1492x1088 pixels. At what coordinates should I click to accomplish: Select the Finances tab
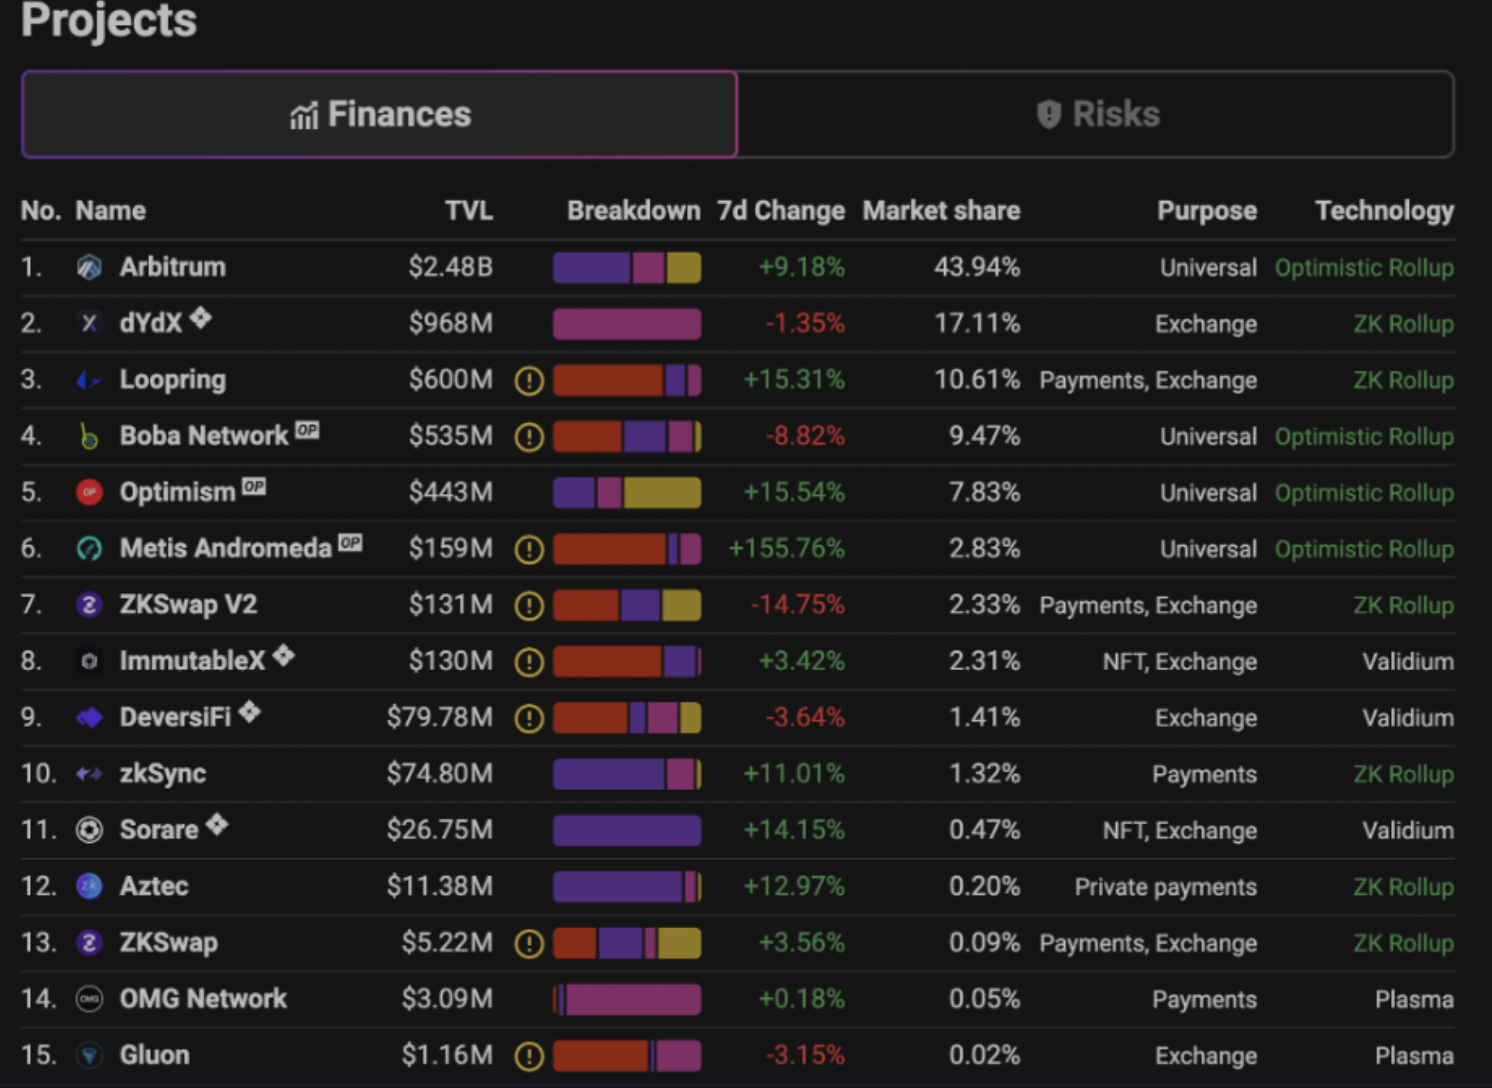click(x=380, y=115)
